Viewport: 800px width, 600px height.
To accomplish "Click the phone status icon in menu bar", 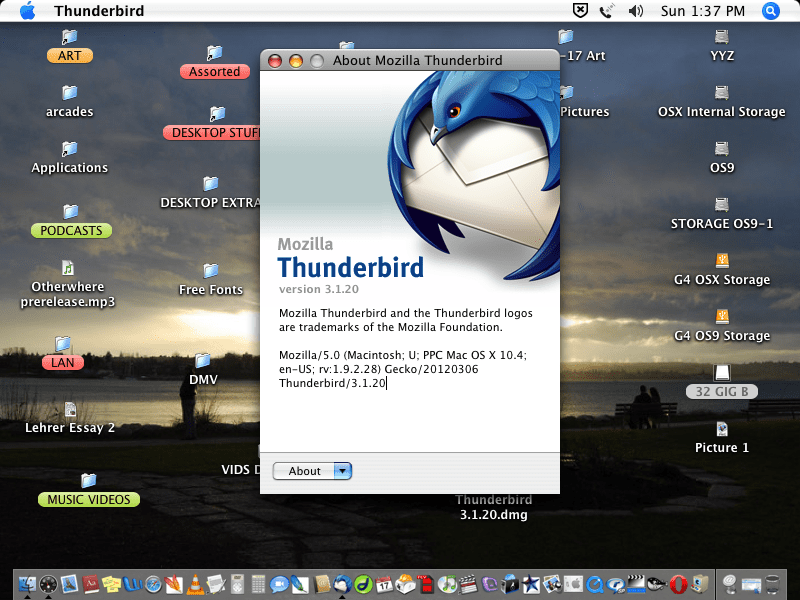I will [607, 11].
